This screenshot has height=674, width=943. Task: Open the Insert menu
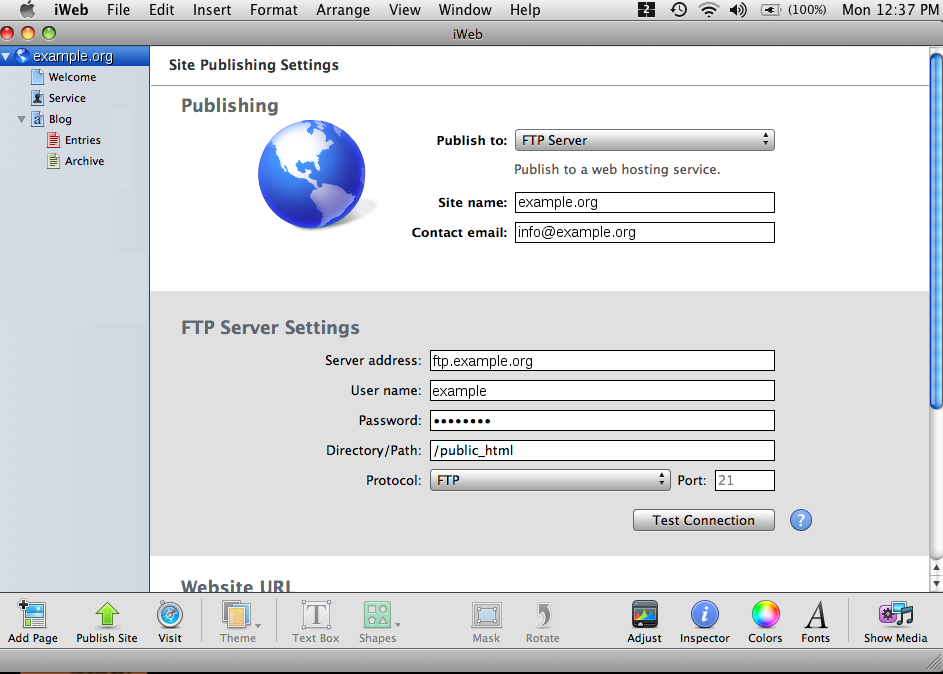coord(212,10)
